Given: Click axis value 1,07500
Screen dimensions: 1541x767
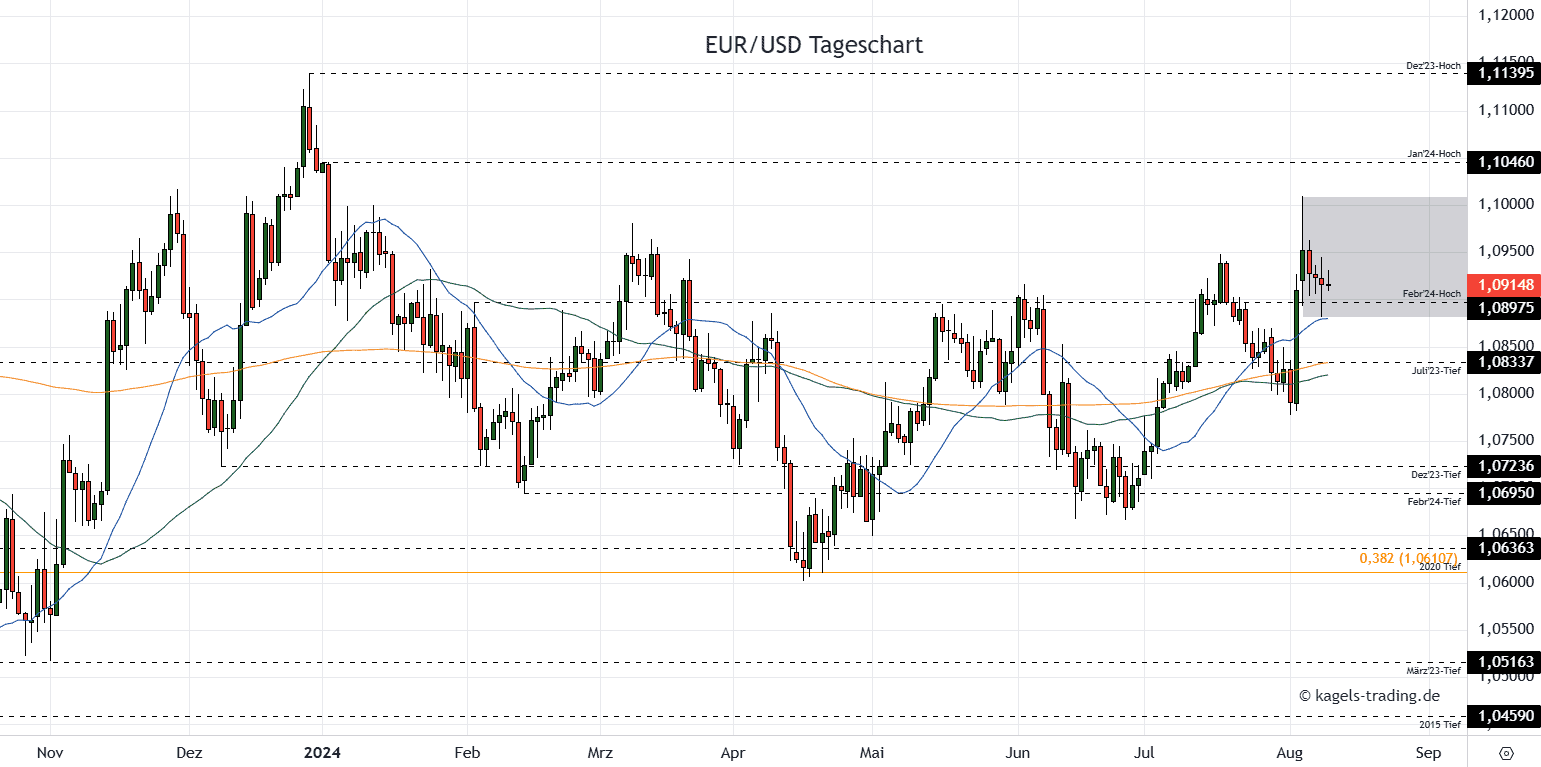Looking at the screenshot, I should click(1506, 440).
